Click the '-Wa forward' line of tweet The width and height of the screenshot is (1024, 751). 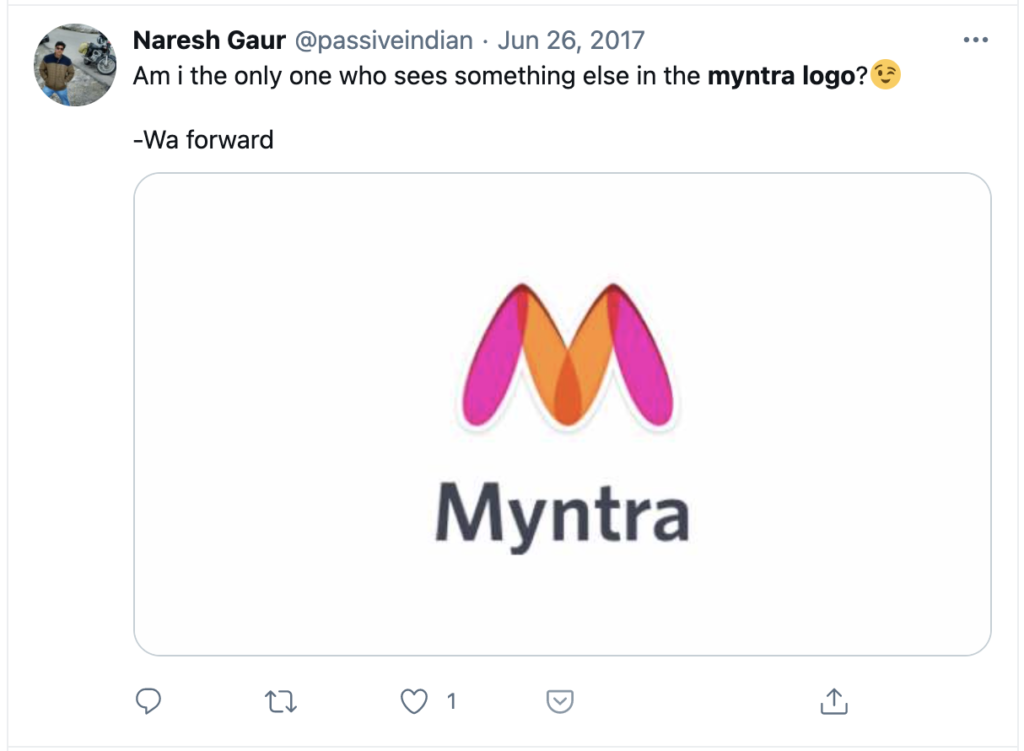203,140
